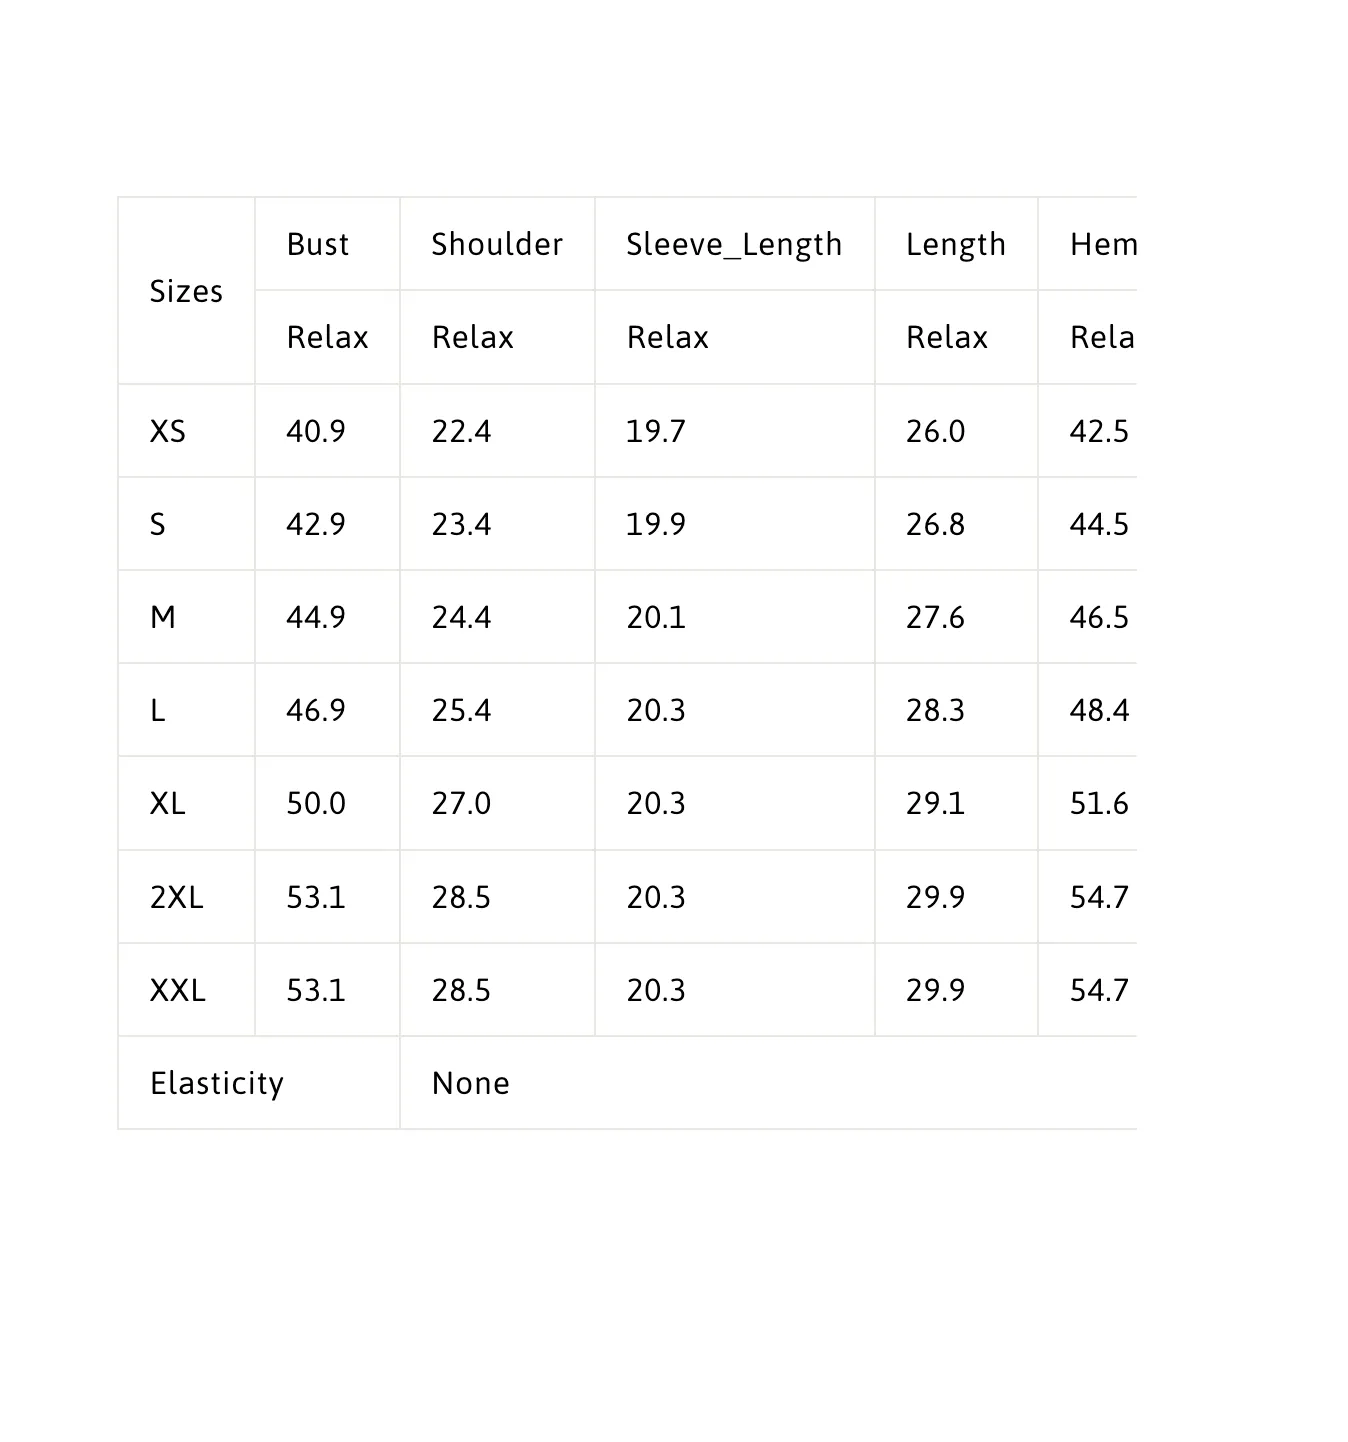Select length value 28.3 for size L
Viewport: 1348px width, 1442px height.
[935, 710]
